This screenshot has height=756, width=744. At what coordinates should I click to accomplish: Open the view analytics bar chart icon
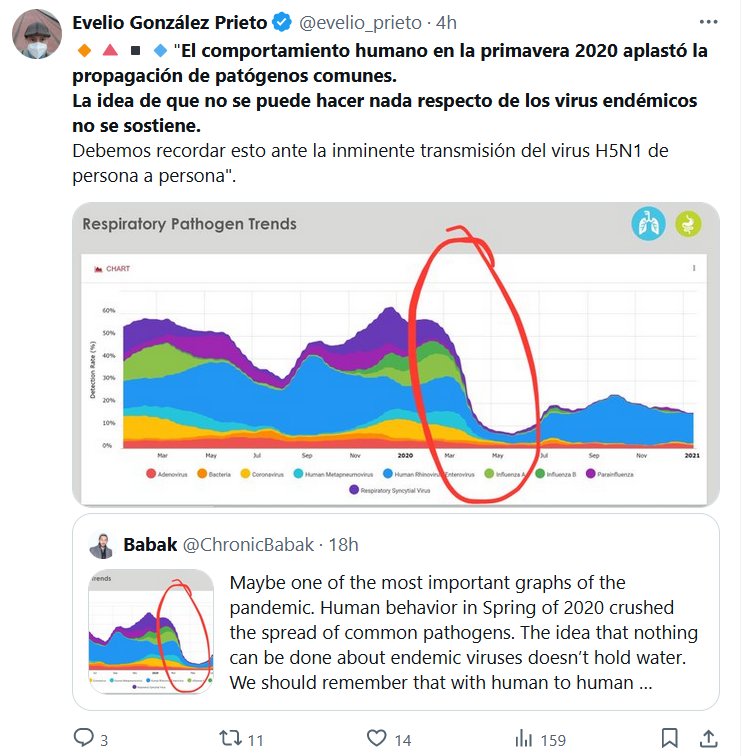[523, 739]
